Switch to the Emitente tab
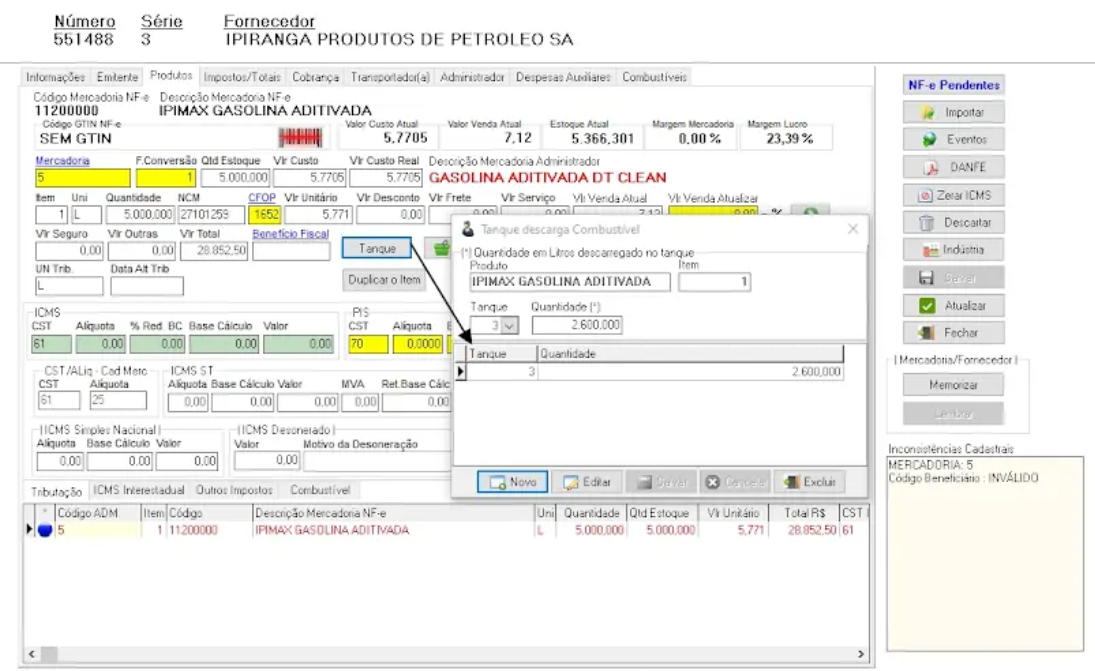 pyautogui.click(x=117, y=77)
